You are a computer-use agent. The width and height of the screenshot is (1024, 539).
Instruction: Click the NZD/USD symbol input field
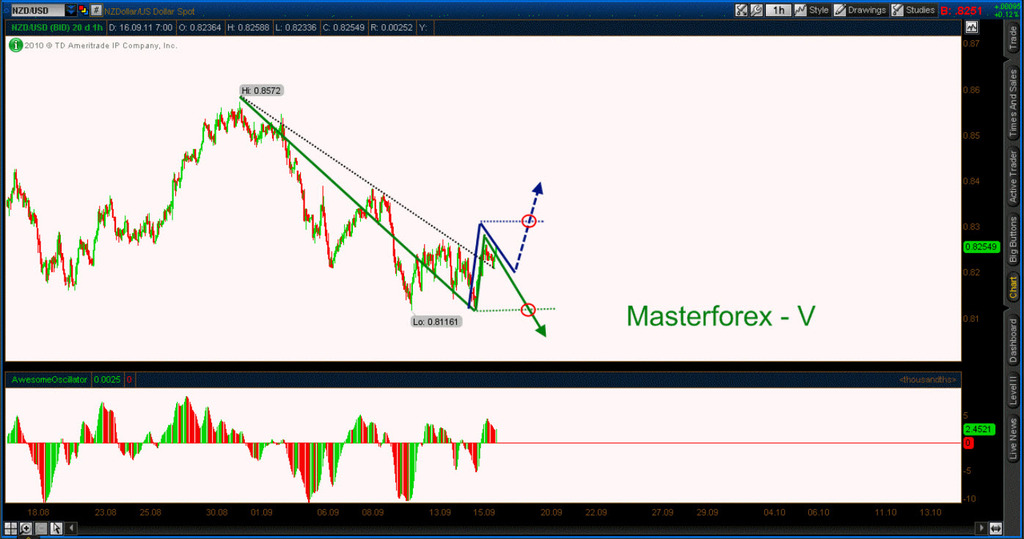pyautogui.click(x=37, y=10)
